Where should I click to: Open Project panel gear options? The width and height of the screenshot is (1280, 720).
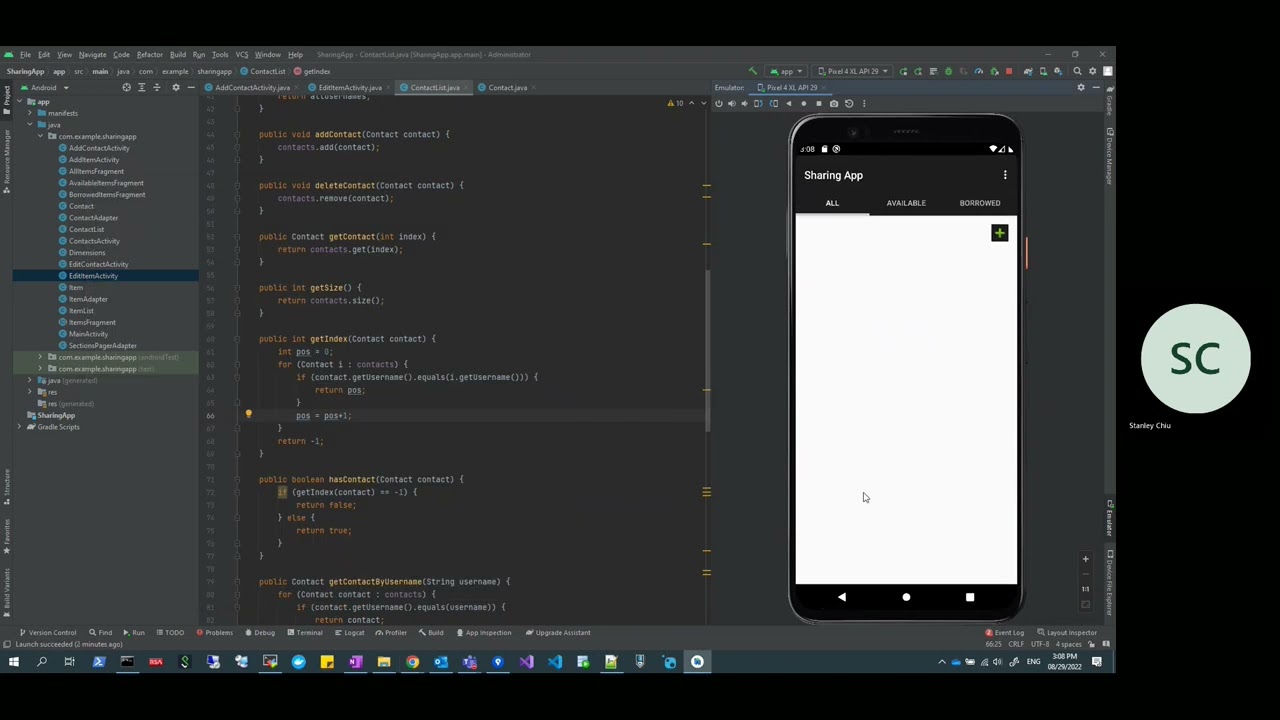point(175,88)
